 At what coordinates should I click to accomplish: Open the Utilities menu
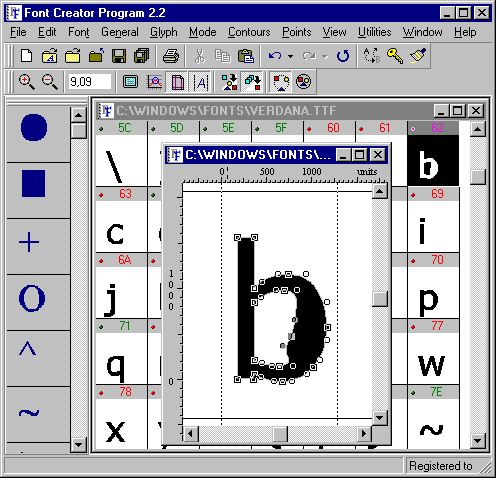[x=375, y=32]
